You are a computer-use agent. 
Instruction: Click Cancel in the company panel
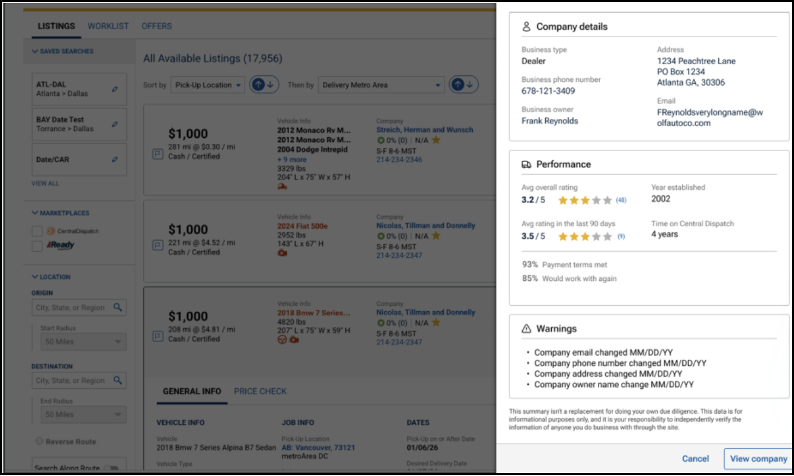tap(695, 458)
